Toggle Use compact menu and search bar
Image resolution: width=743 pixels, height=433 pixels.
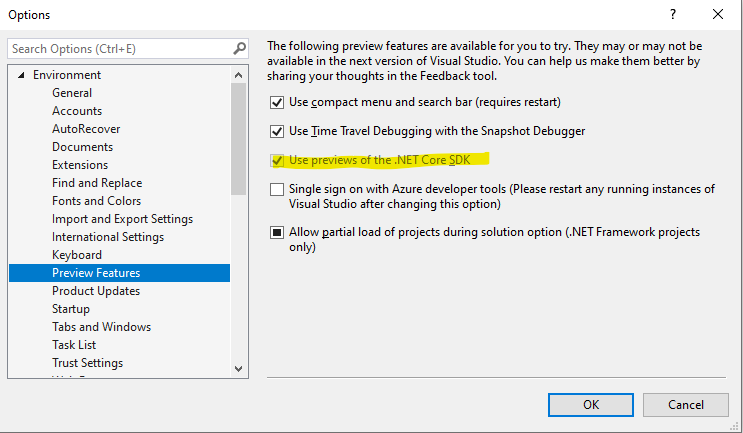pyautogui.click(x=277, y=102)
